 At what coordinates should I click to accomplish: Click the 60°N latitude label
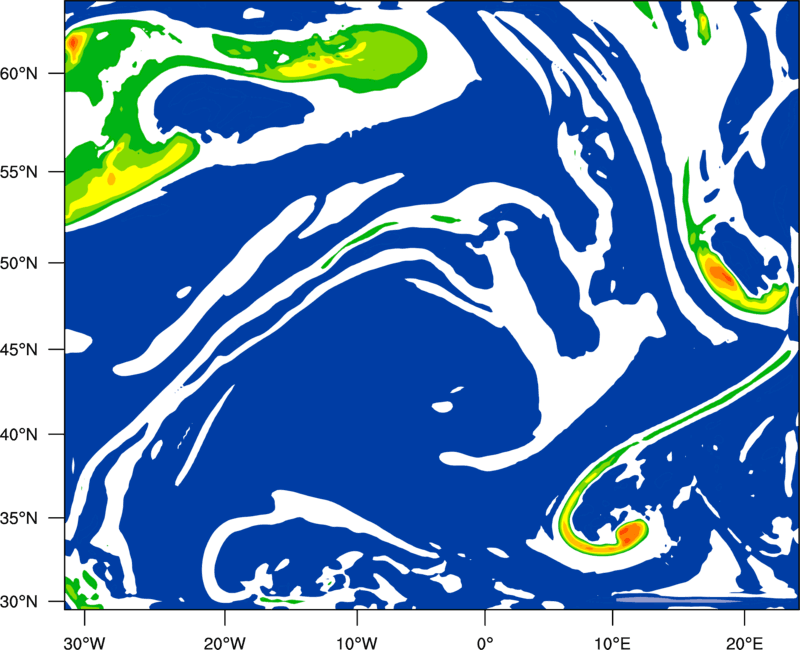(x=19, y=73)
